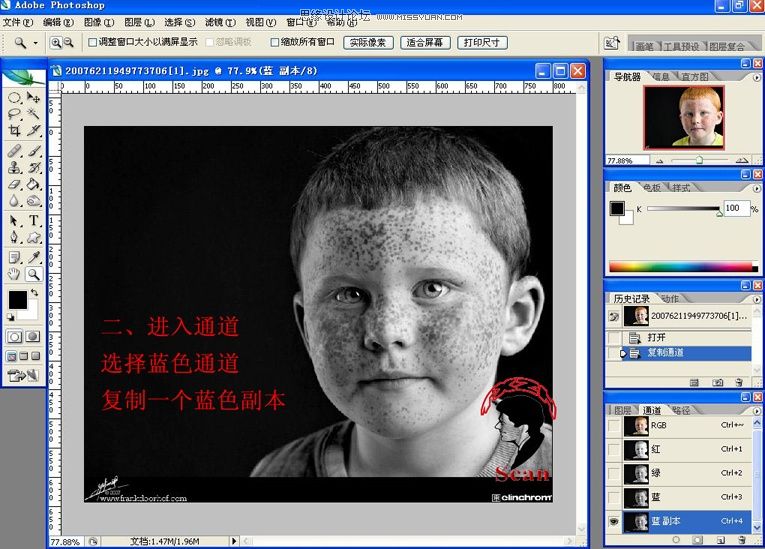Screen dimensions: 765x549
Task: Select the Blur tool
Action: (x=15, y=201)
